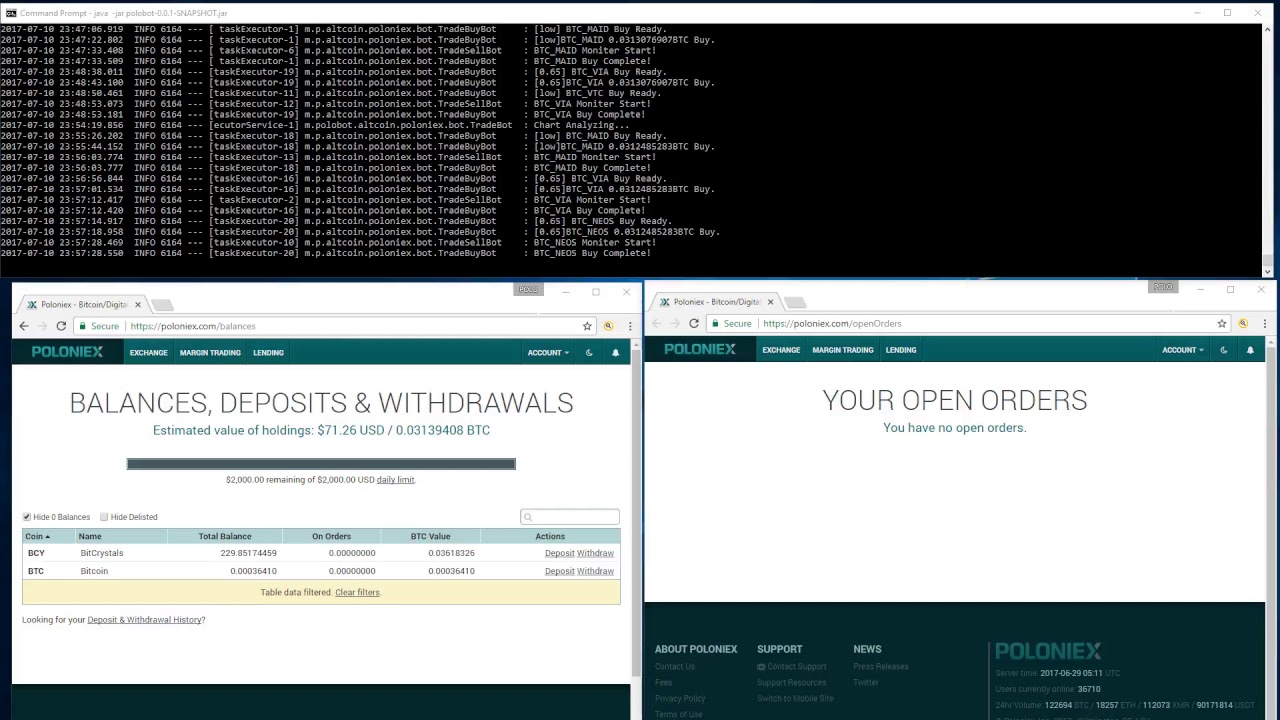Screen dimensions: 1280x720
Task: Click the daily limit progress bar
Action: (321, 463)
